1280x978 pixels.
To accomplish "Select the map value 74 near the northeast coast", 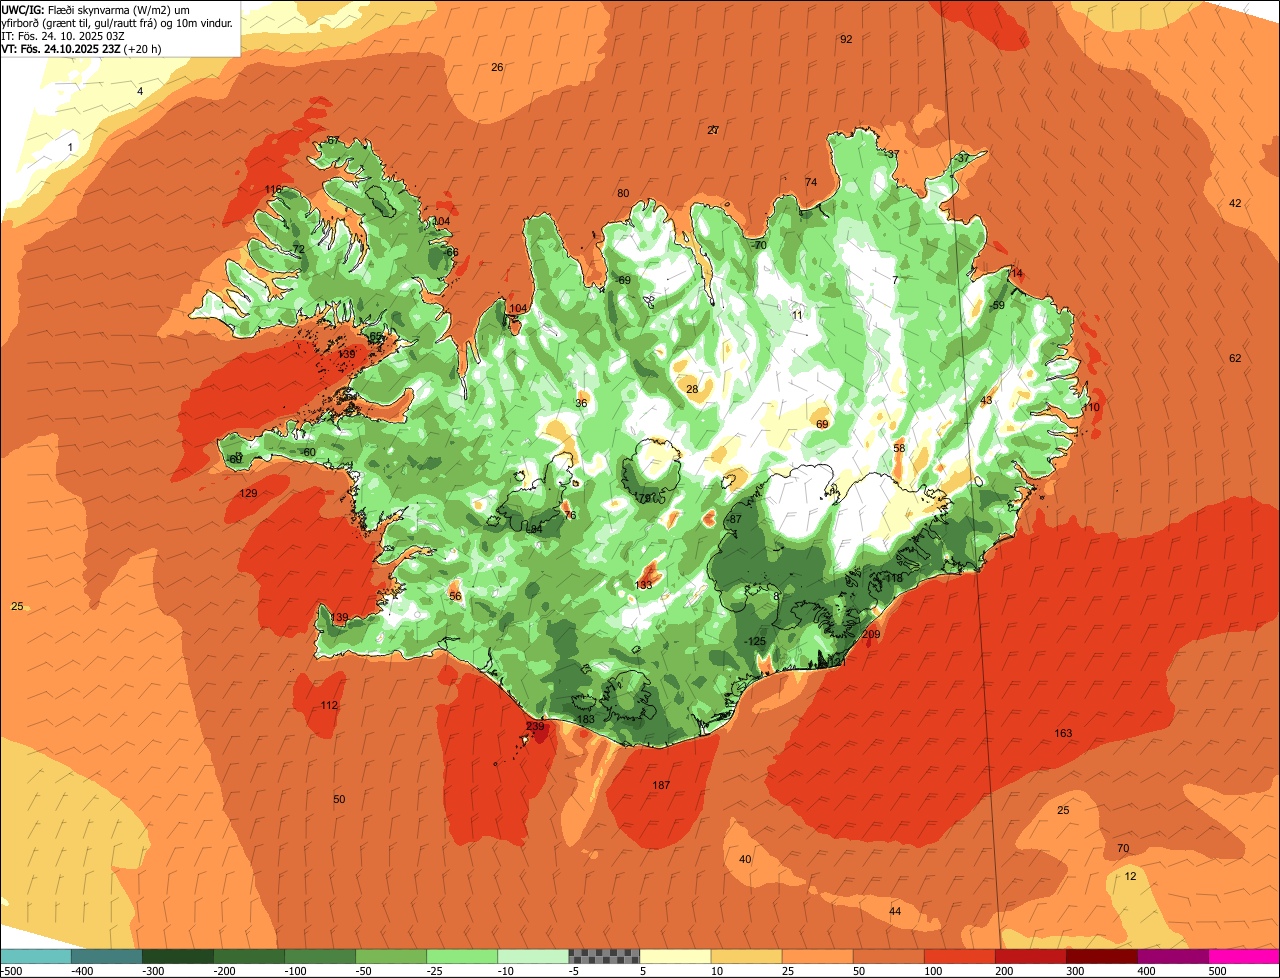I will 811,182.
